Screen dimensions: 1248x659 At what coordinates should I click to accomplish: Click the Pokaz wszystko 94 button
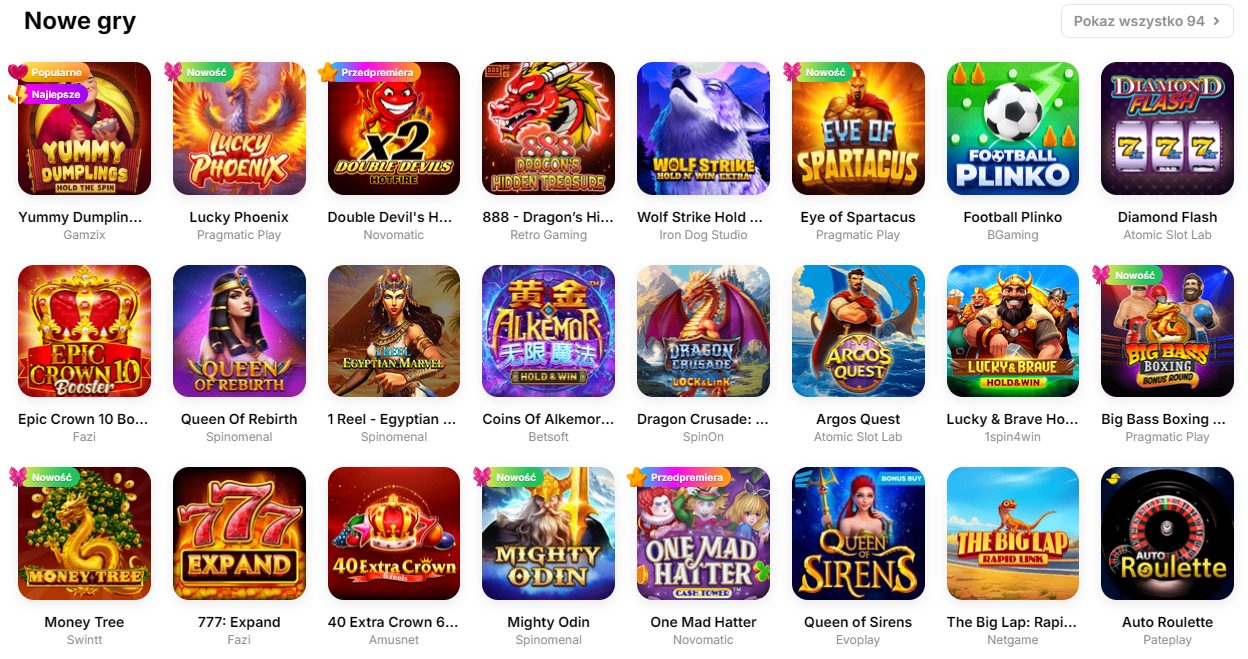point(1147,21)
